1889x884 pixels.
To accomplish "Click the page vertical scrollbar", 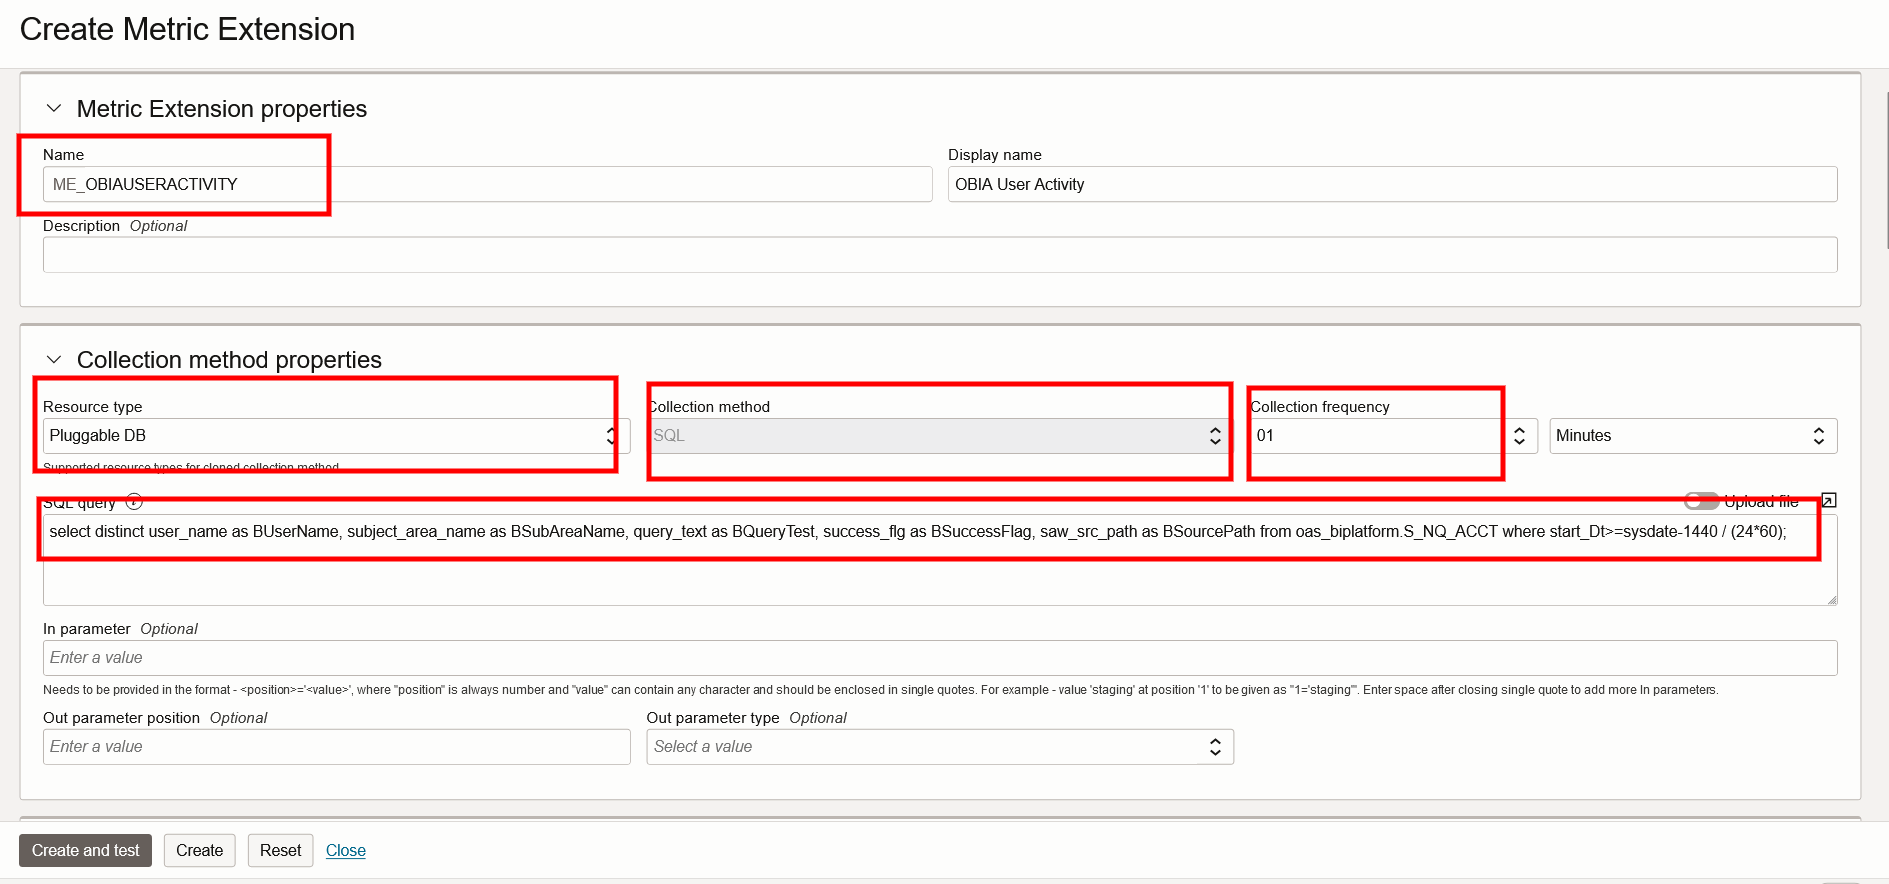I will click(x=1886, y=170).
